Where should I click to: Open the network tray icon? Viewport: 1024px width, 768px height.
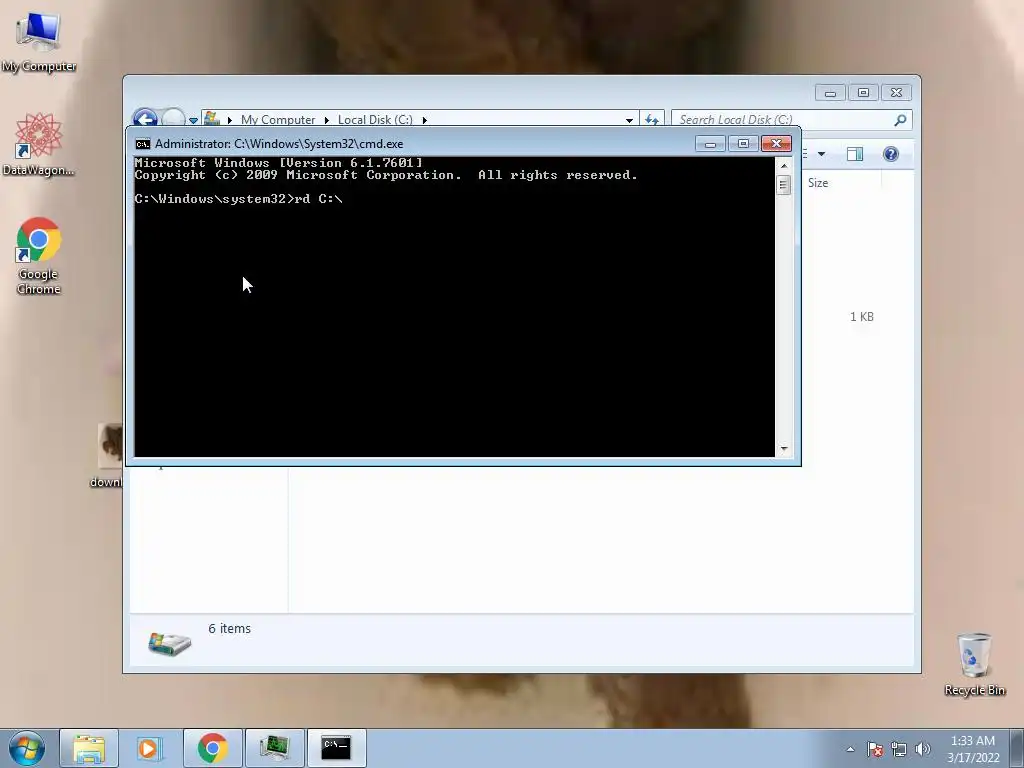point(899,749)
